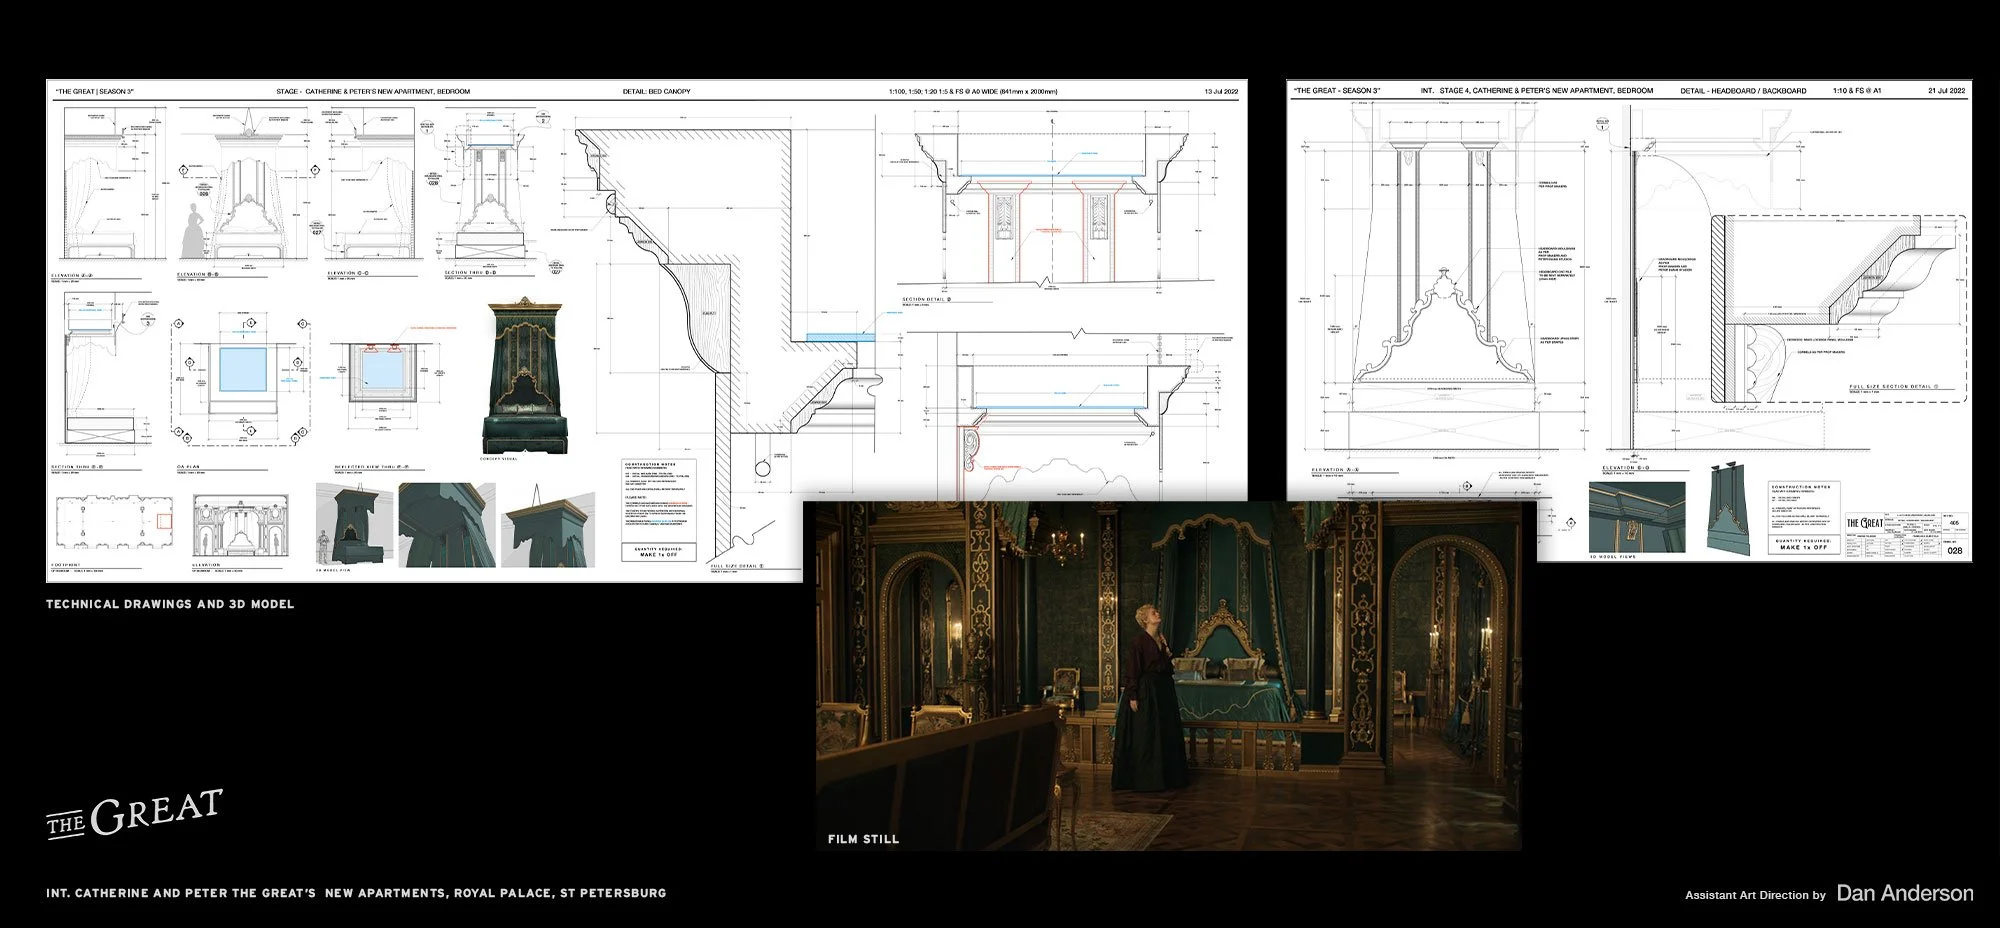The height and width of the screenshot is (928, 2000).
Task: Click "CONSTRUCTION NOTES" on headboard sheet
Action: pos(1801,487)
